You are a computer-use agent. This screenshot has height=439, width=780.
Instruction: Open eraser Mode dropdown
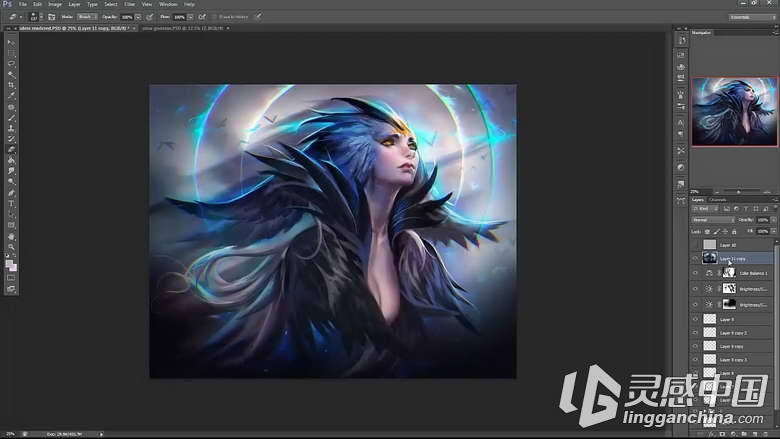point(87,17)
